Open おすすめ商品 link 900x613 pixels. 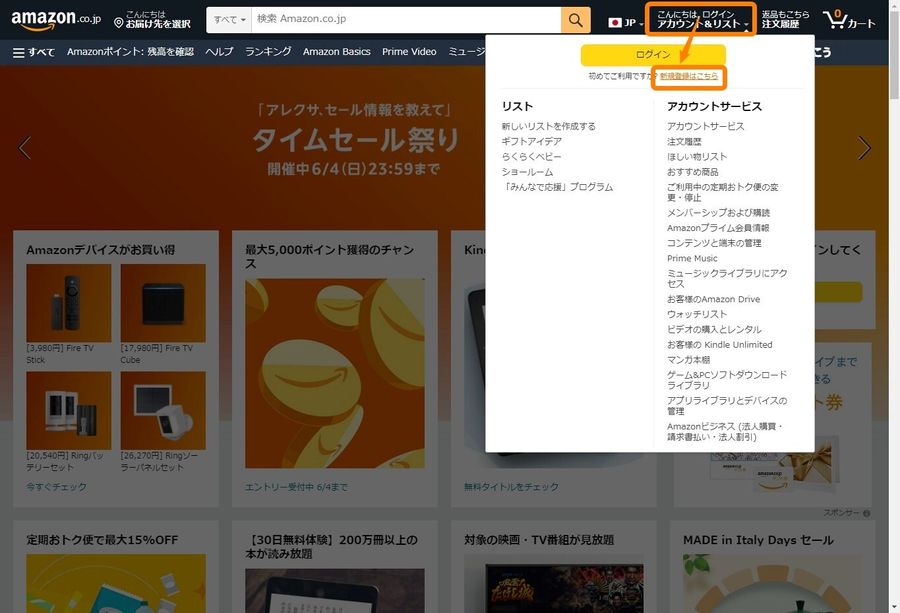[693, 172]
